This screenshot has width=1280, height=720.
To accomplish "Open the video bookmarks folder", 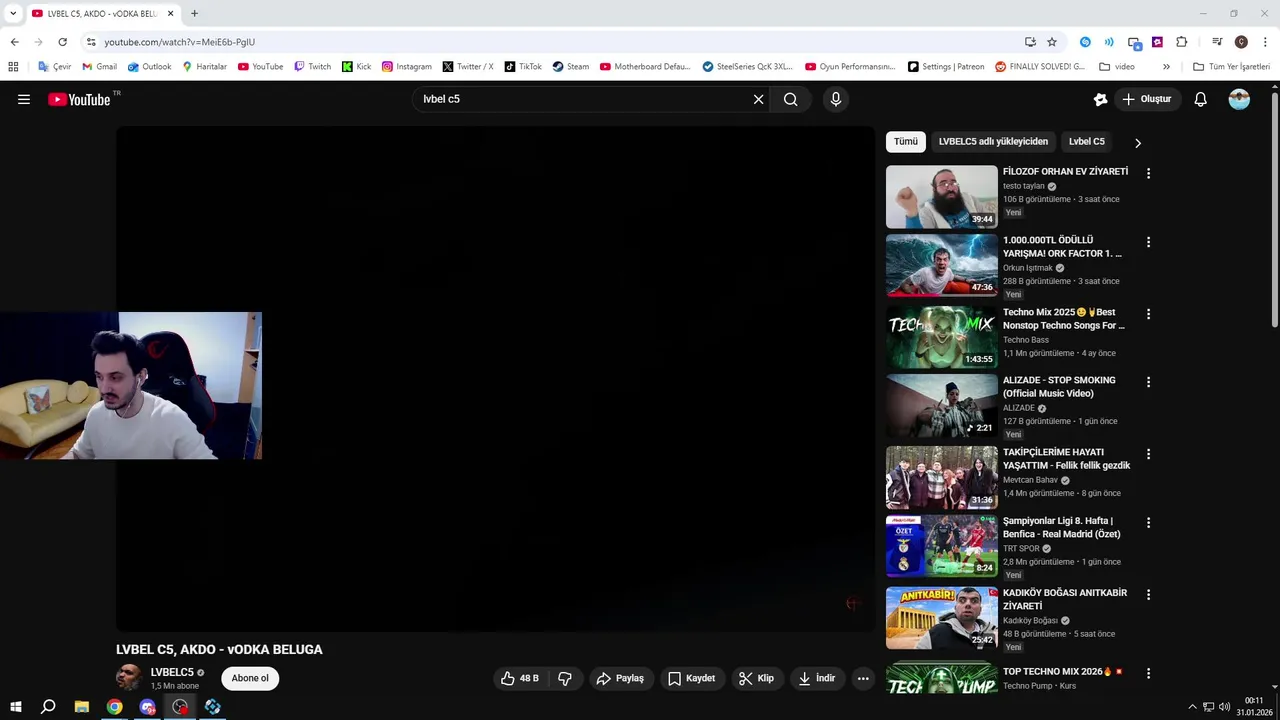I will tap(1117, 67).
